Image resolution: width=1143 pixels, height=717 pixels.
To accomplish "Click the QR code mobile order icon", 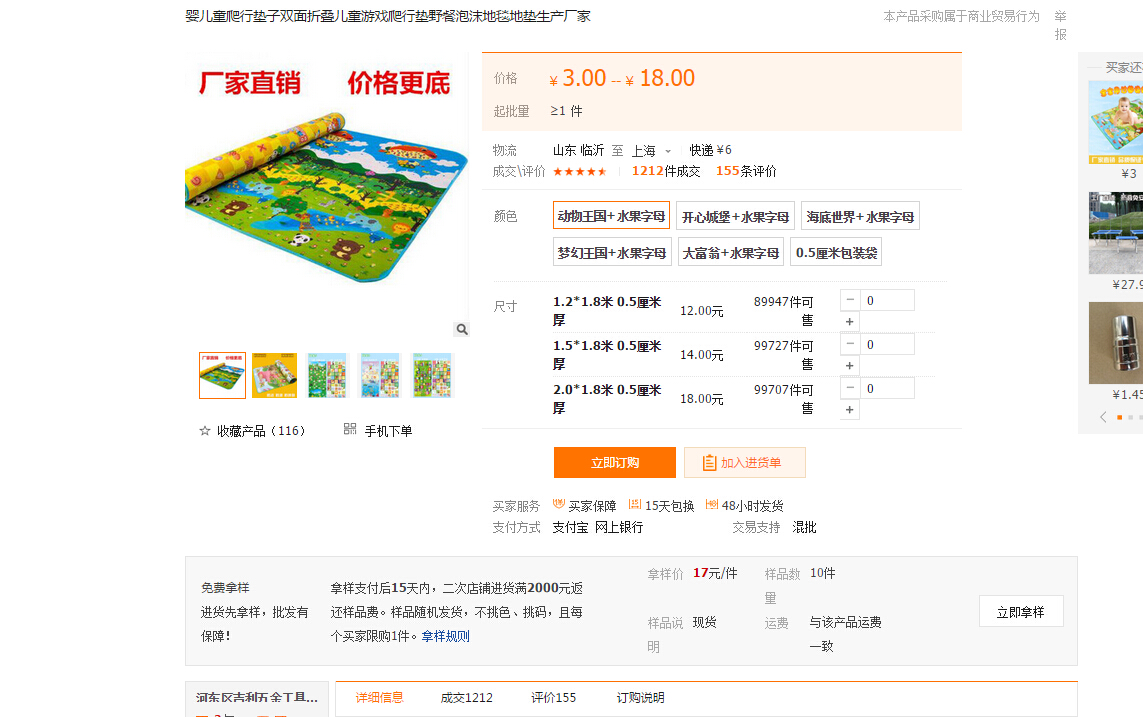I will tap(350, 429).
